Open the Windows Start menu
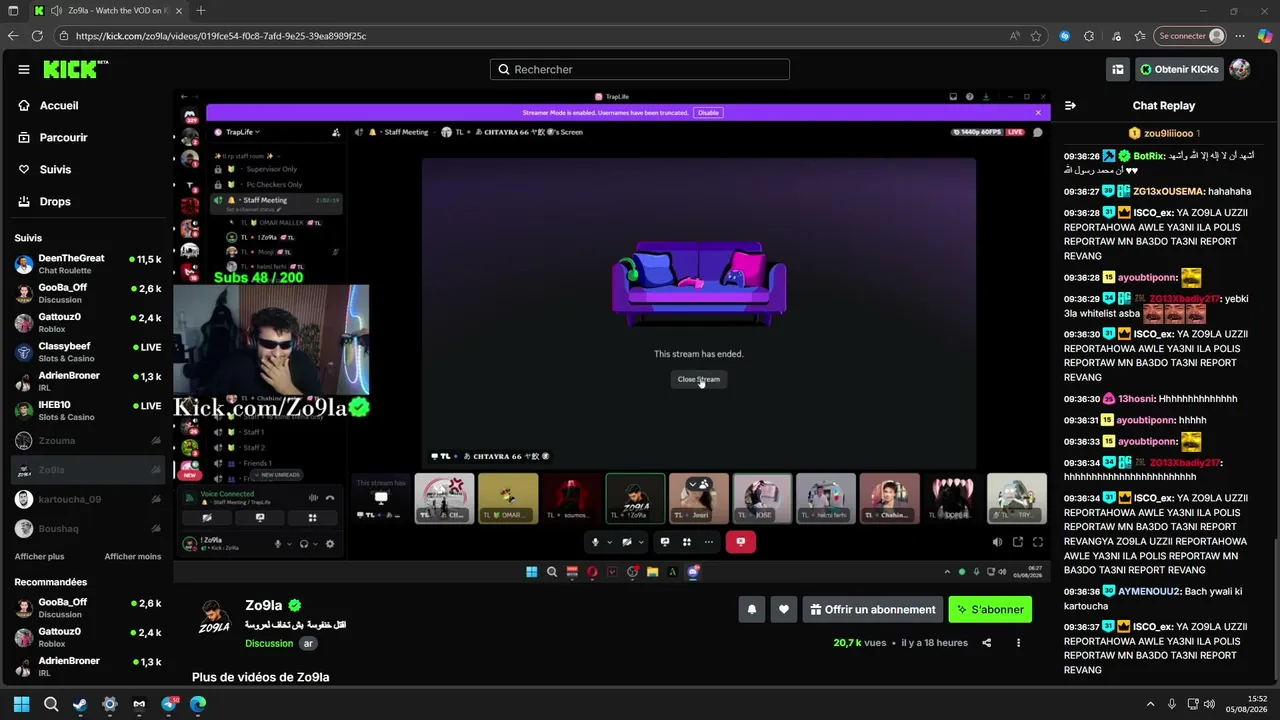The width and height of the screenshot is (1280, 720). pyautogui.click(x=21, y=704)
